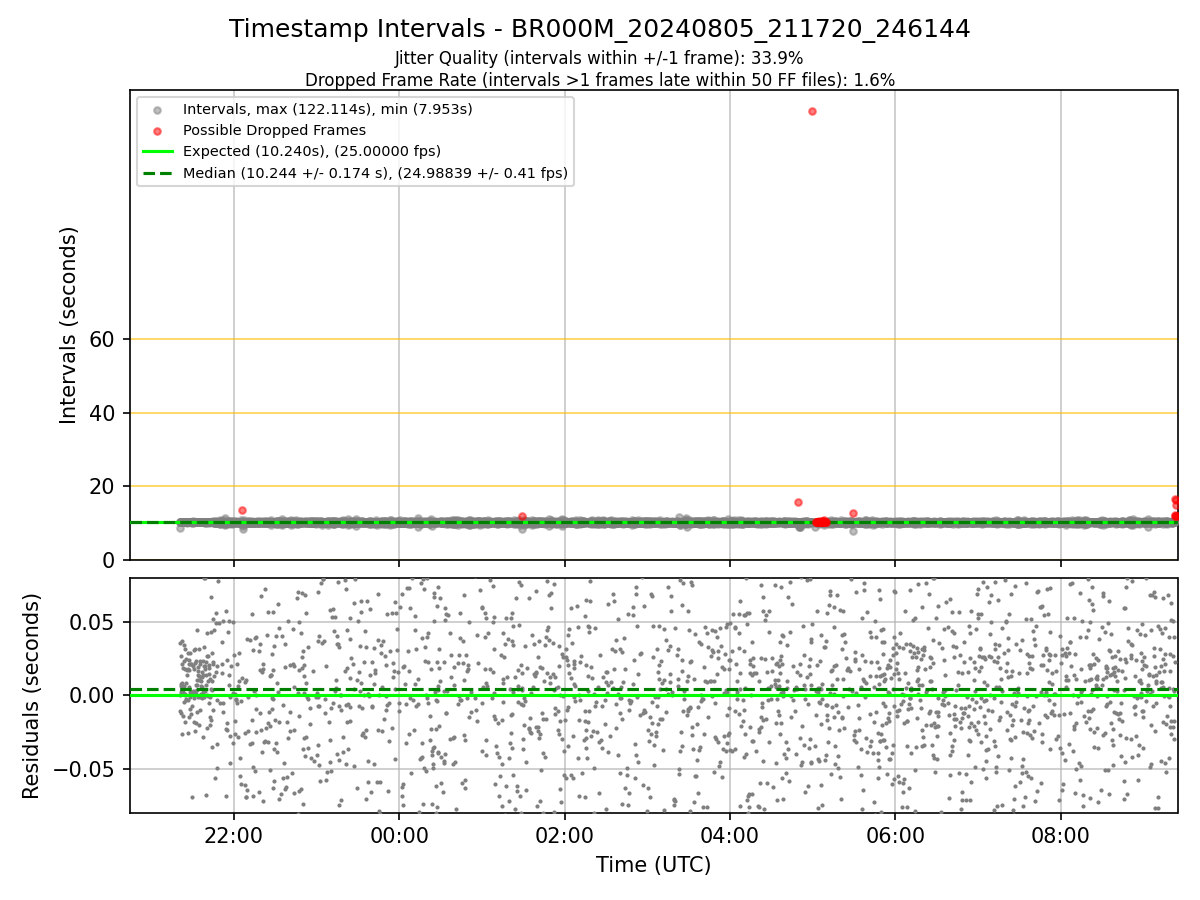Click the 'Time (UTC)' x-axis label
1200x900 pixels.
coord(653,865)
